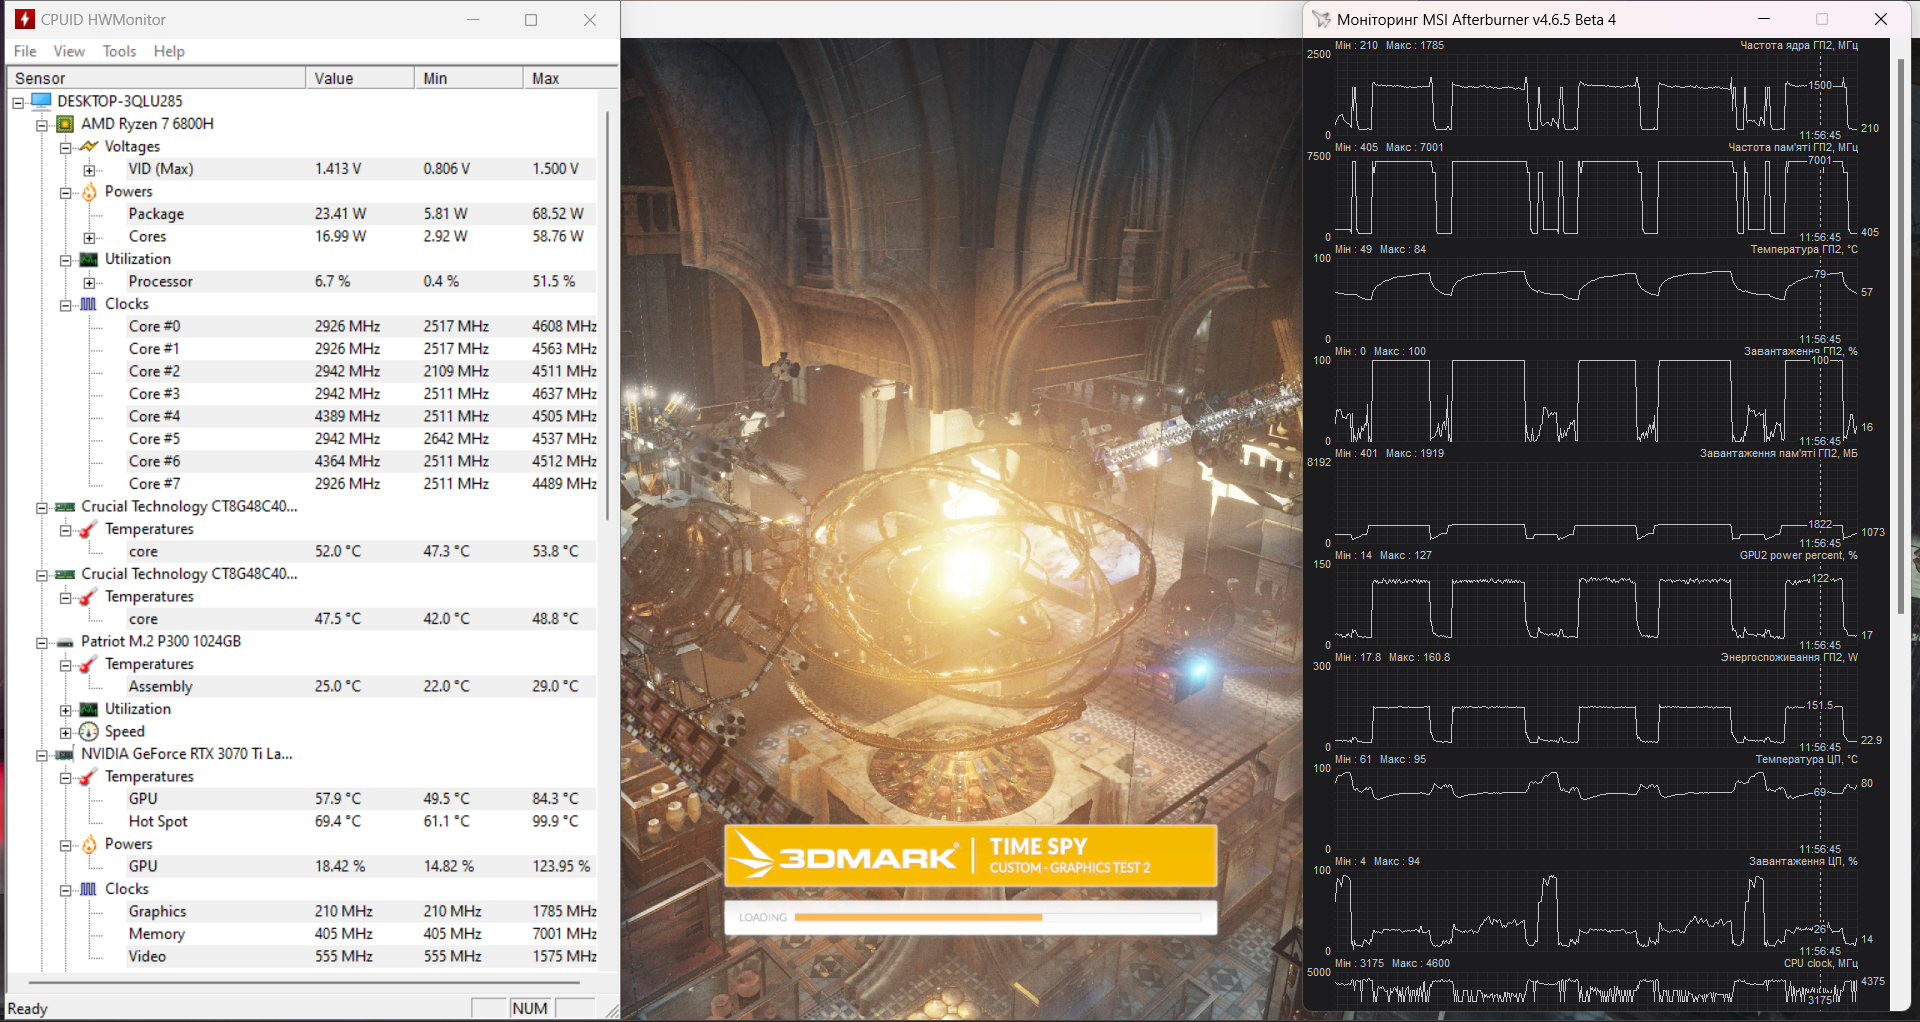Click the Utilization icon under Patriot M.2
This screenshot has height=1022, width=1920.
[89, 709]
